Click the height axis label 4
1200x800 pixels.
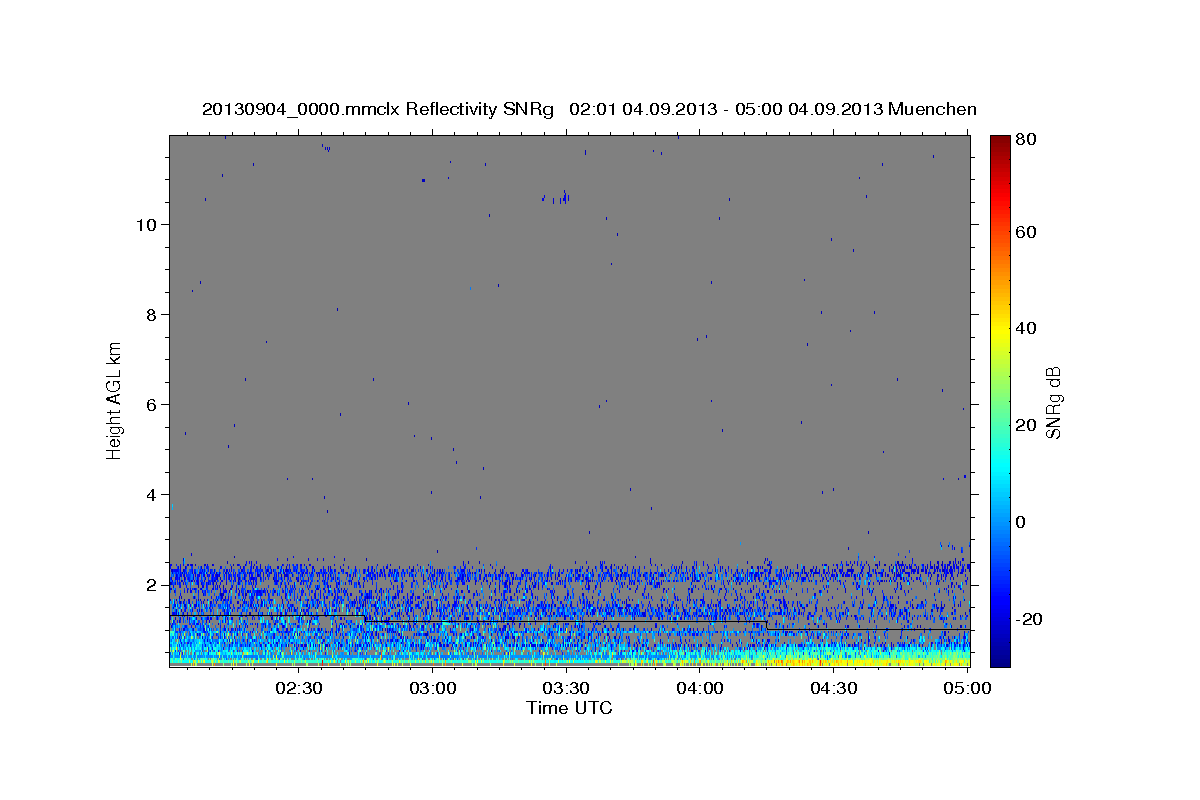(149, 495)
